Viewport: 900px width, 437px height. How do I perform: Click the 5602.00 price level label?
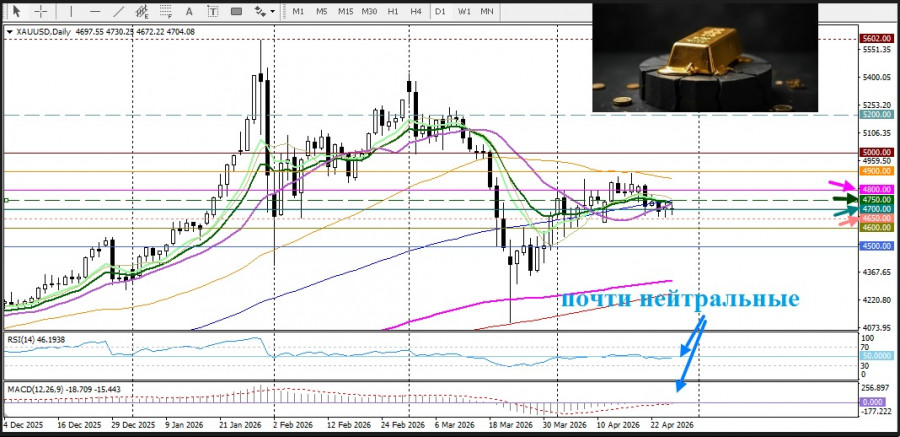[x=876, y=39]
